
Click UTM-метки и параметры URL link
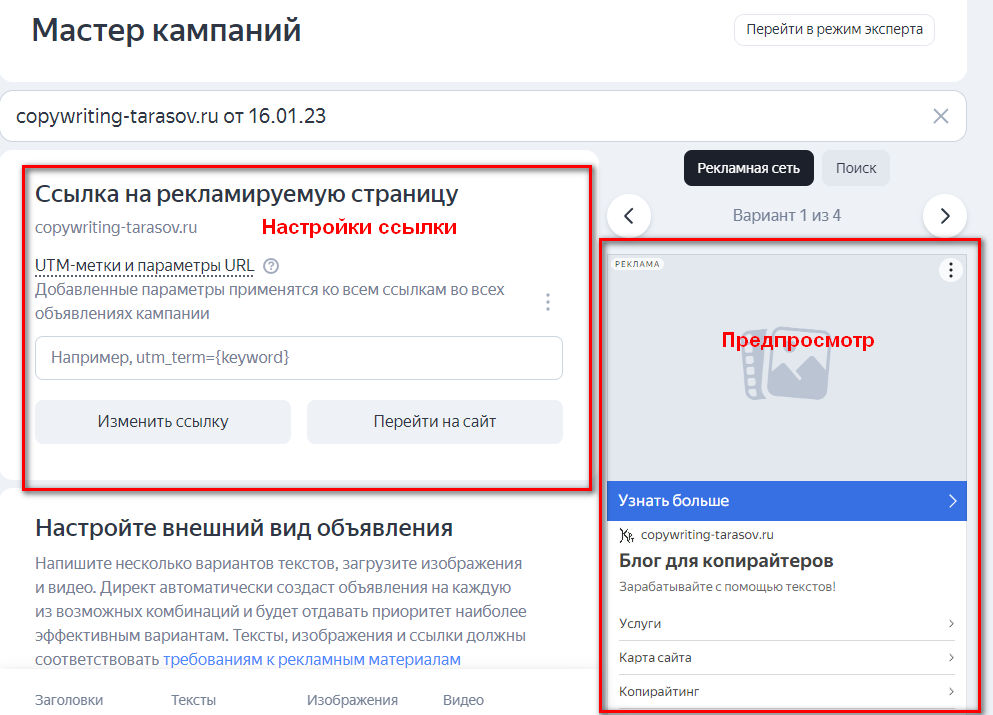pos(144,266)
